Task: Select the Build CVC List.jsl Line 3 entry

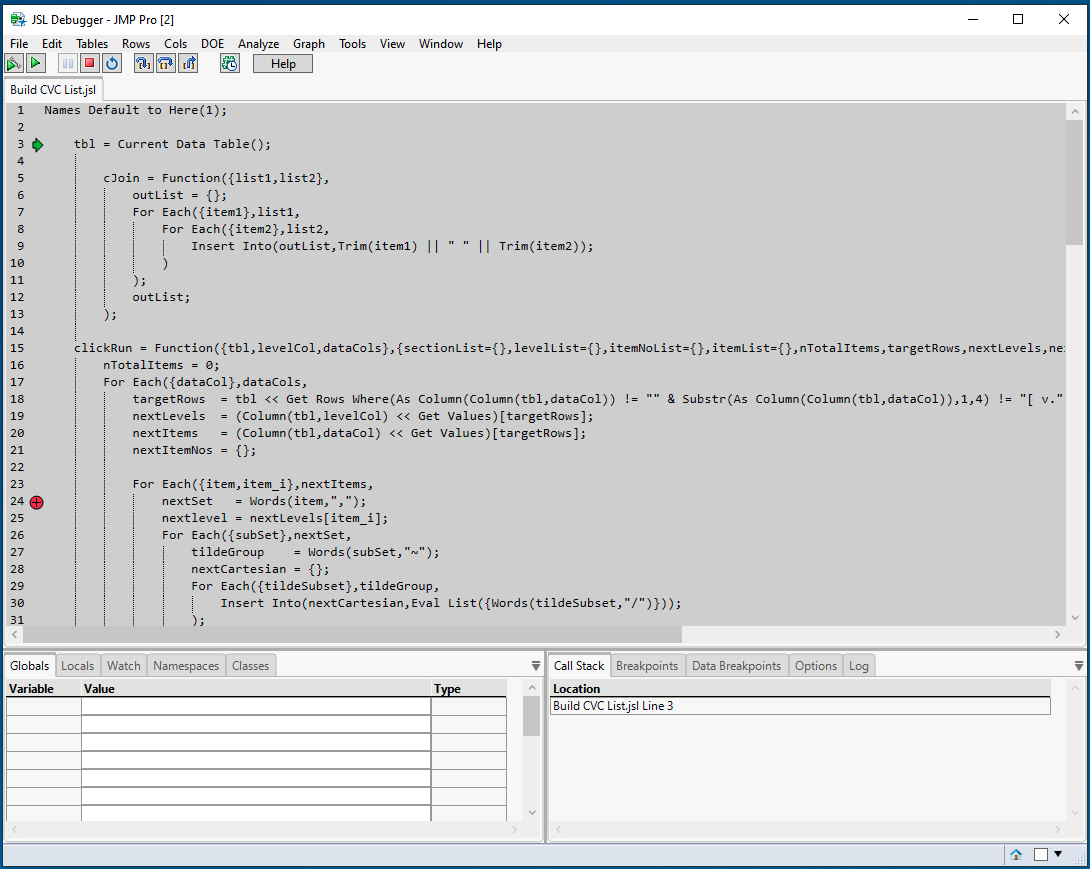Action: click(x=650, y=705)
